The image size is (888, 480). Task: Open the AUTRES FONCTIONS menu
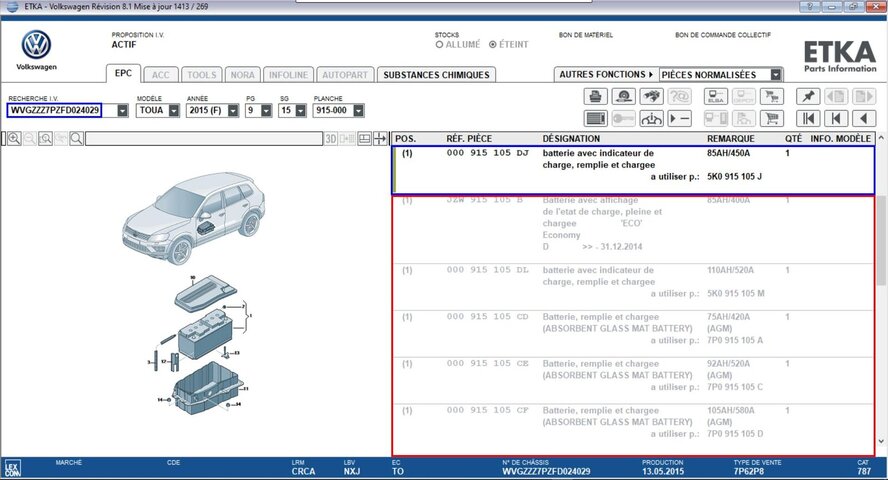(x=606, y=75)
